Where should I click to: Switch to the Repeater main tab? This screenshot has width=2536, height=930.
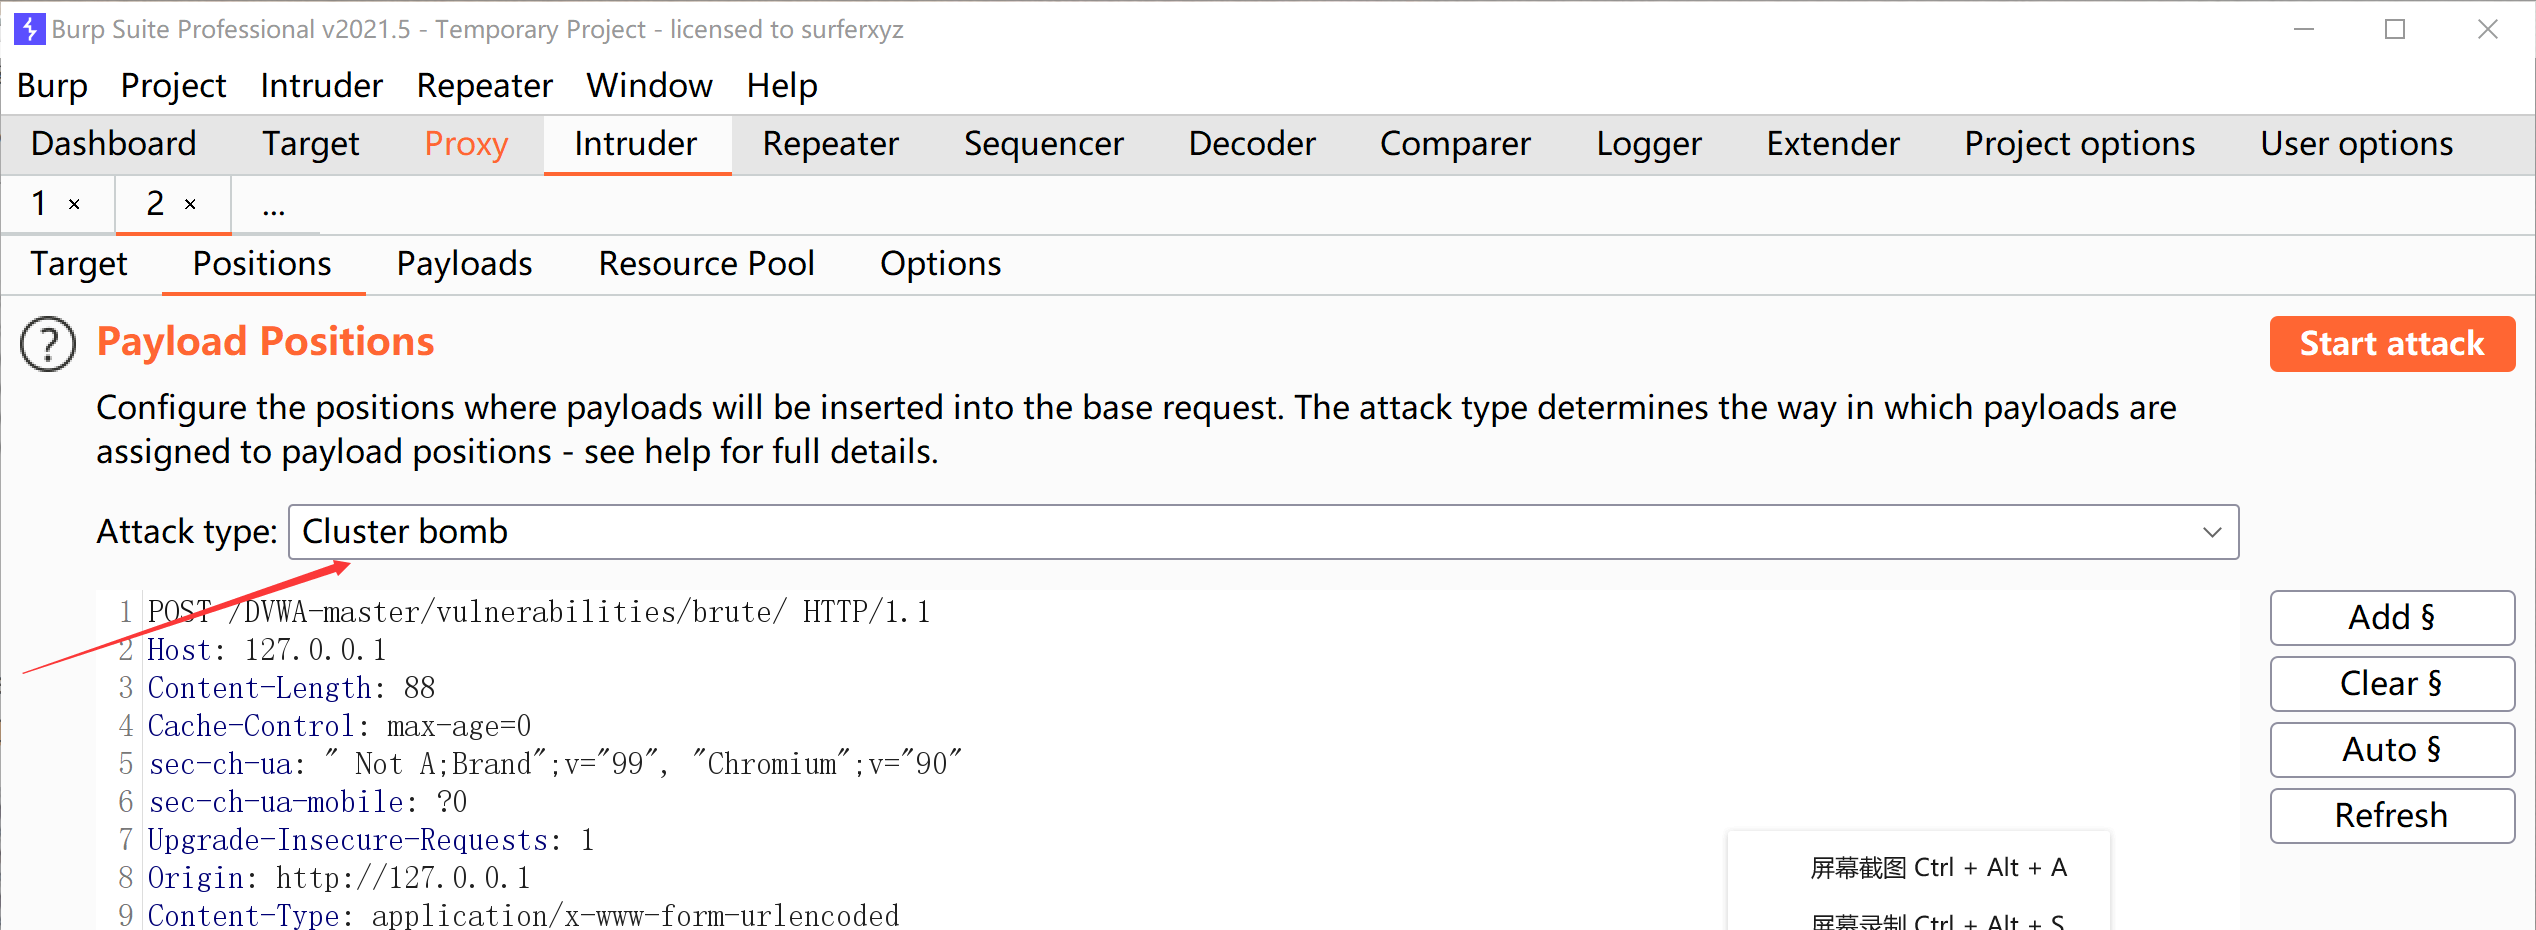pyautogui.click(x=830, y=145)
